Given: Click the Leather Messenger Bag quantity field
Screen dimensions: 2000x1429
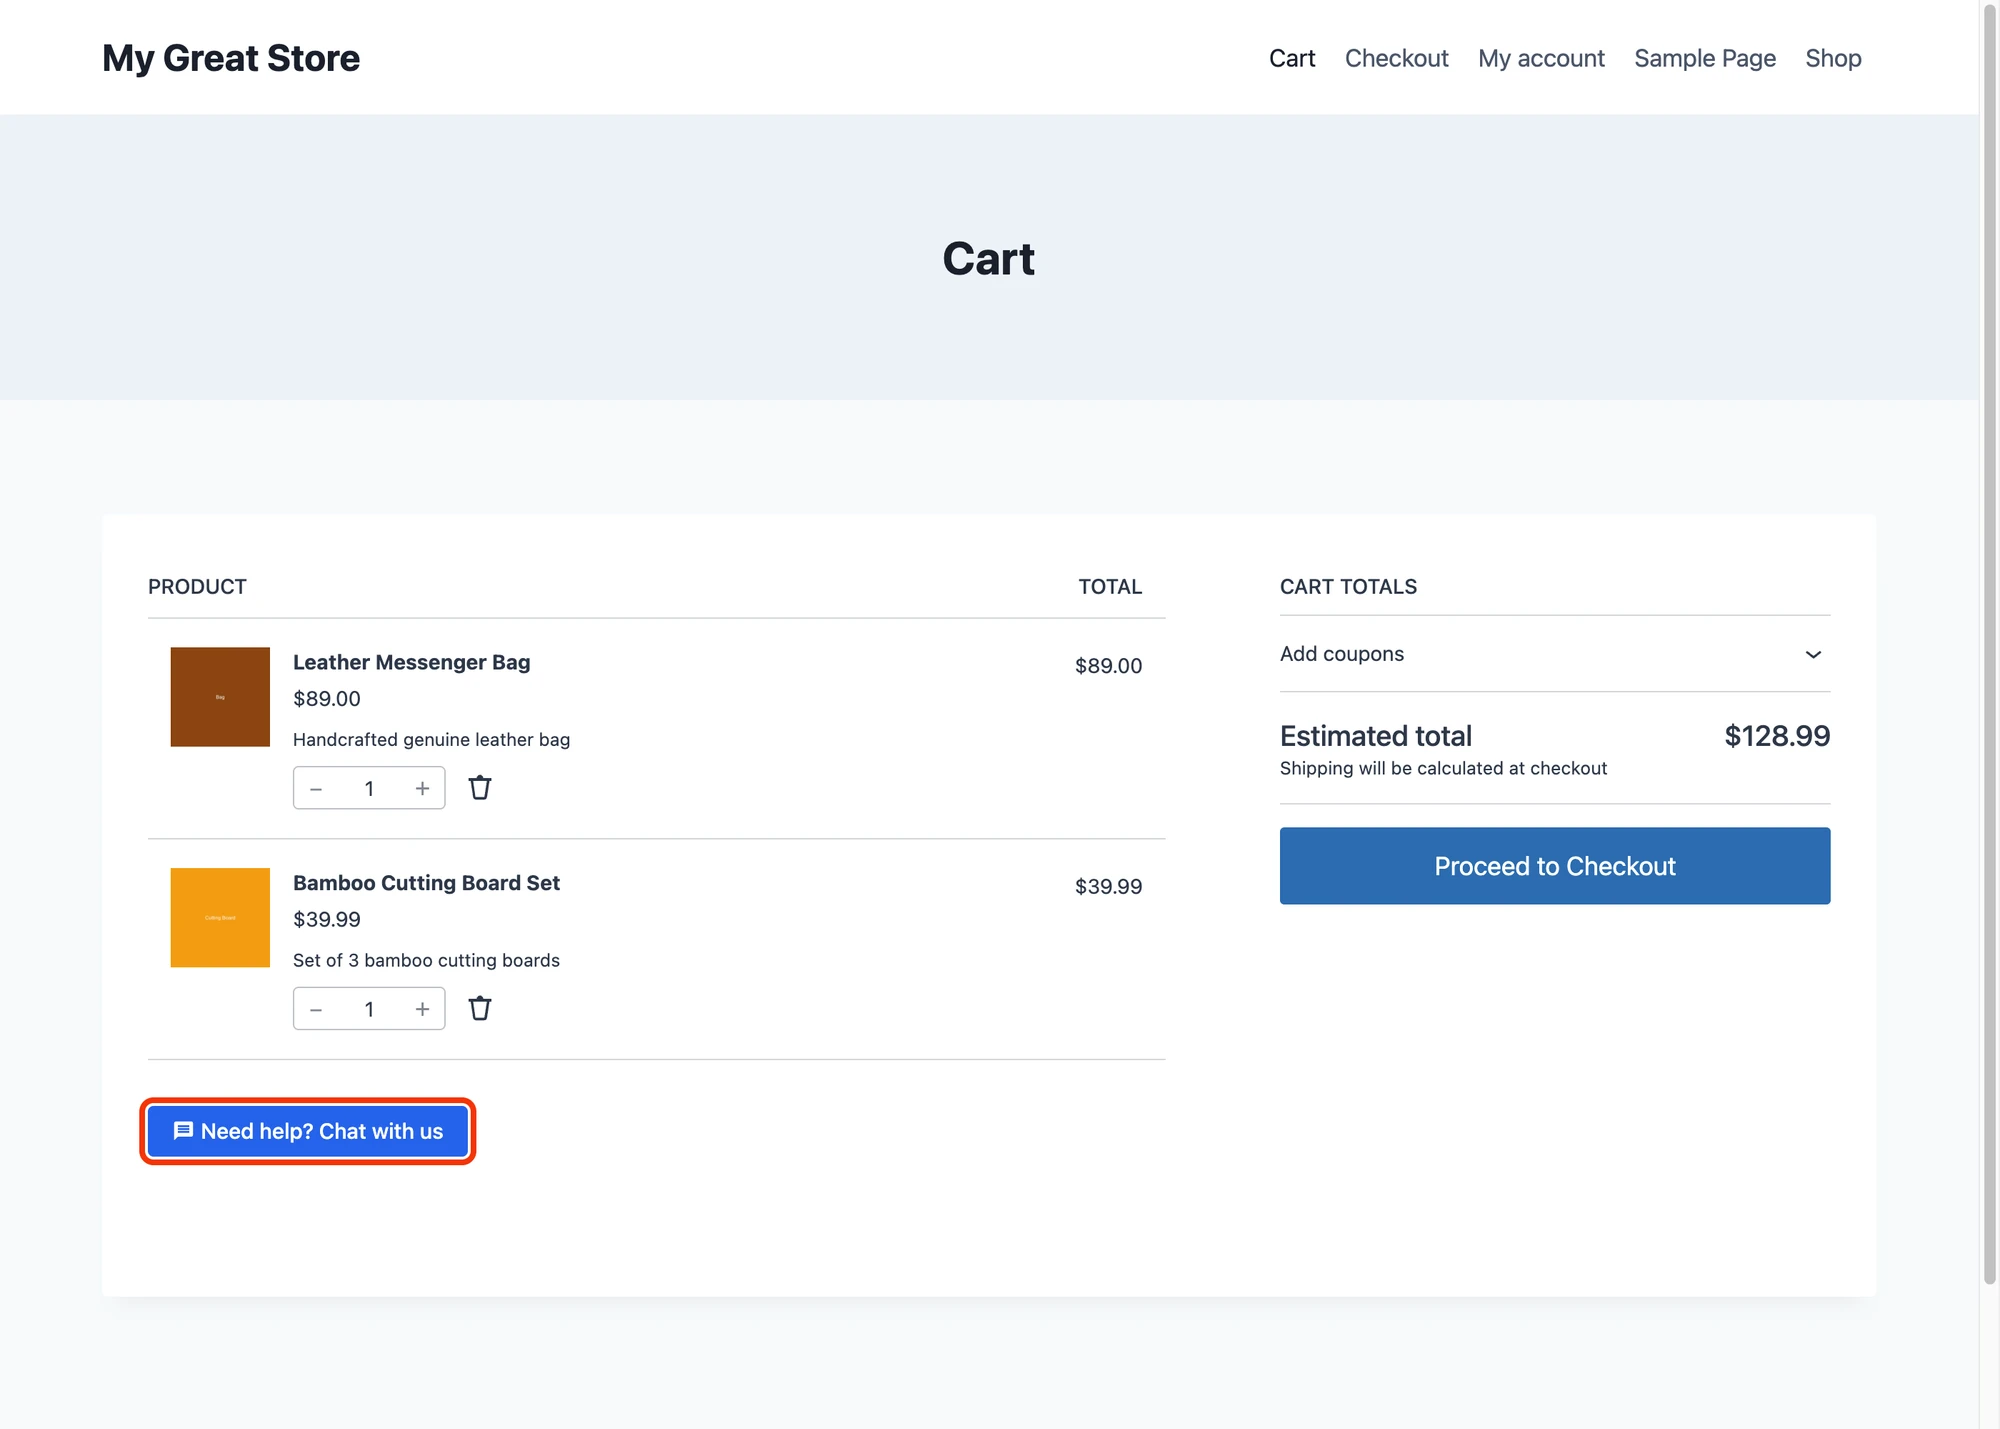Looking at the screenshot, I should pyautogui.click(x=369, y=788).
